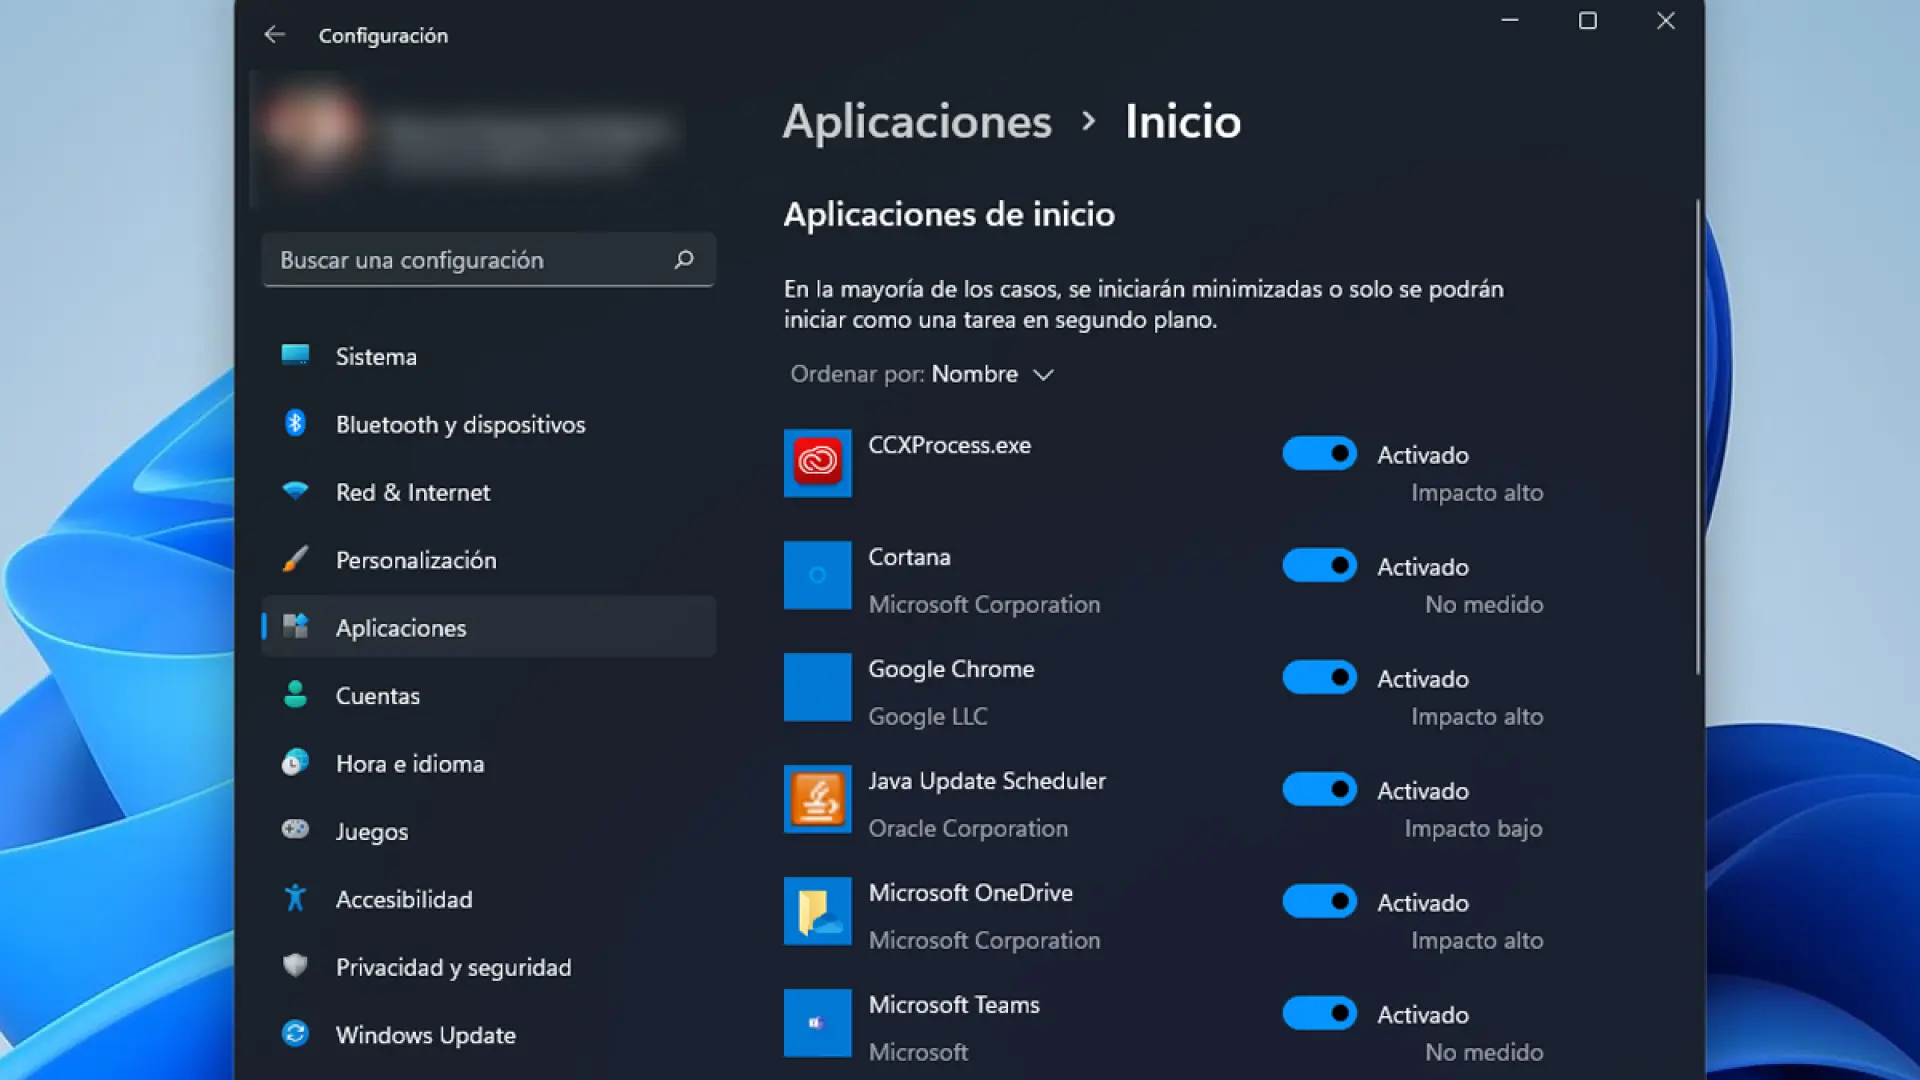Click the Microsoft OneDrive app icon
Screen dimensions: 1920x1080
tap(817, 911)
